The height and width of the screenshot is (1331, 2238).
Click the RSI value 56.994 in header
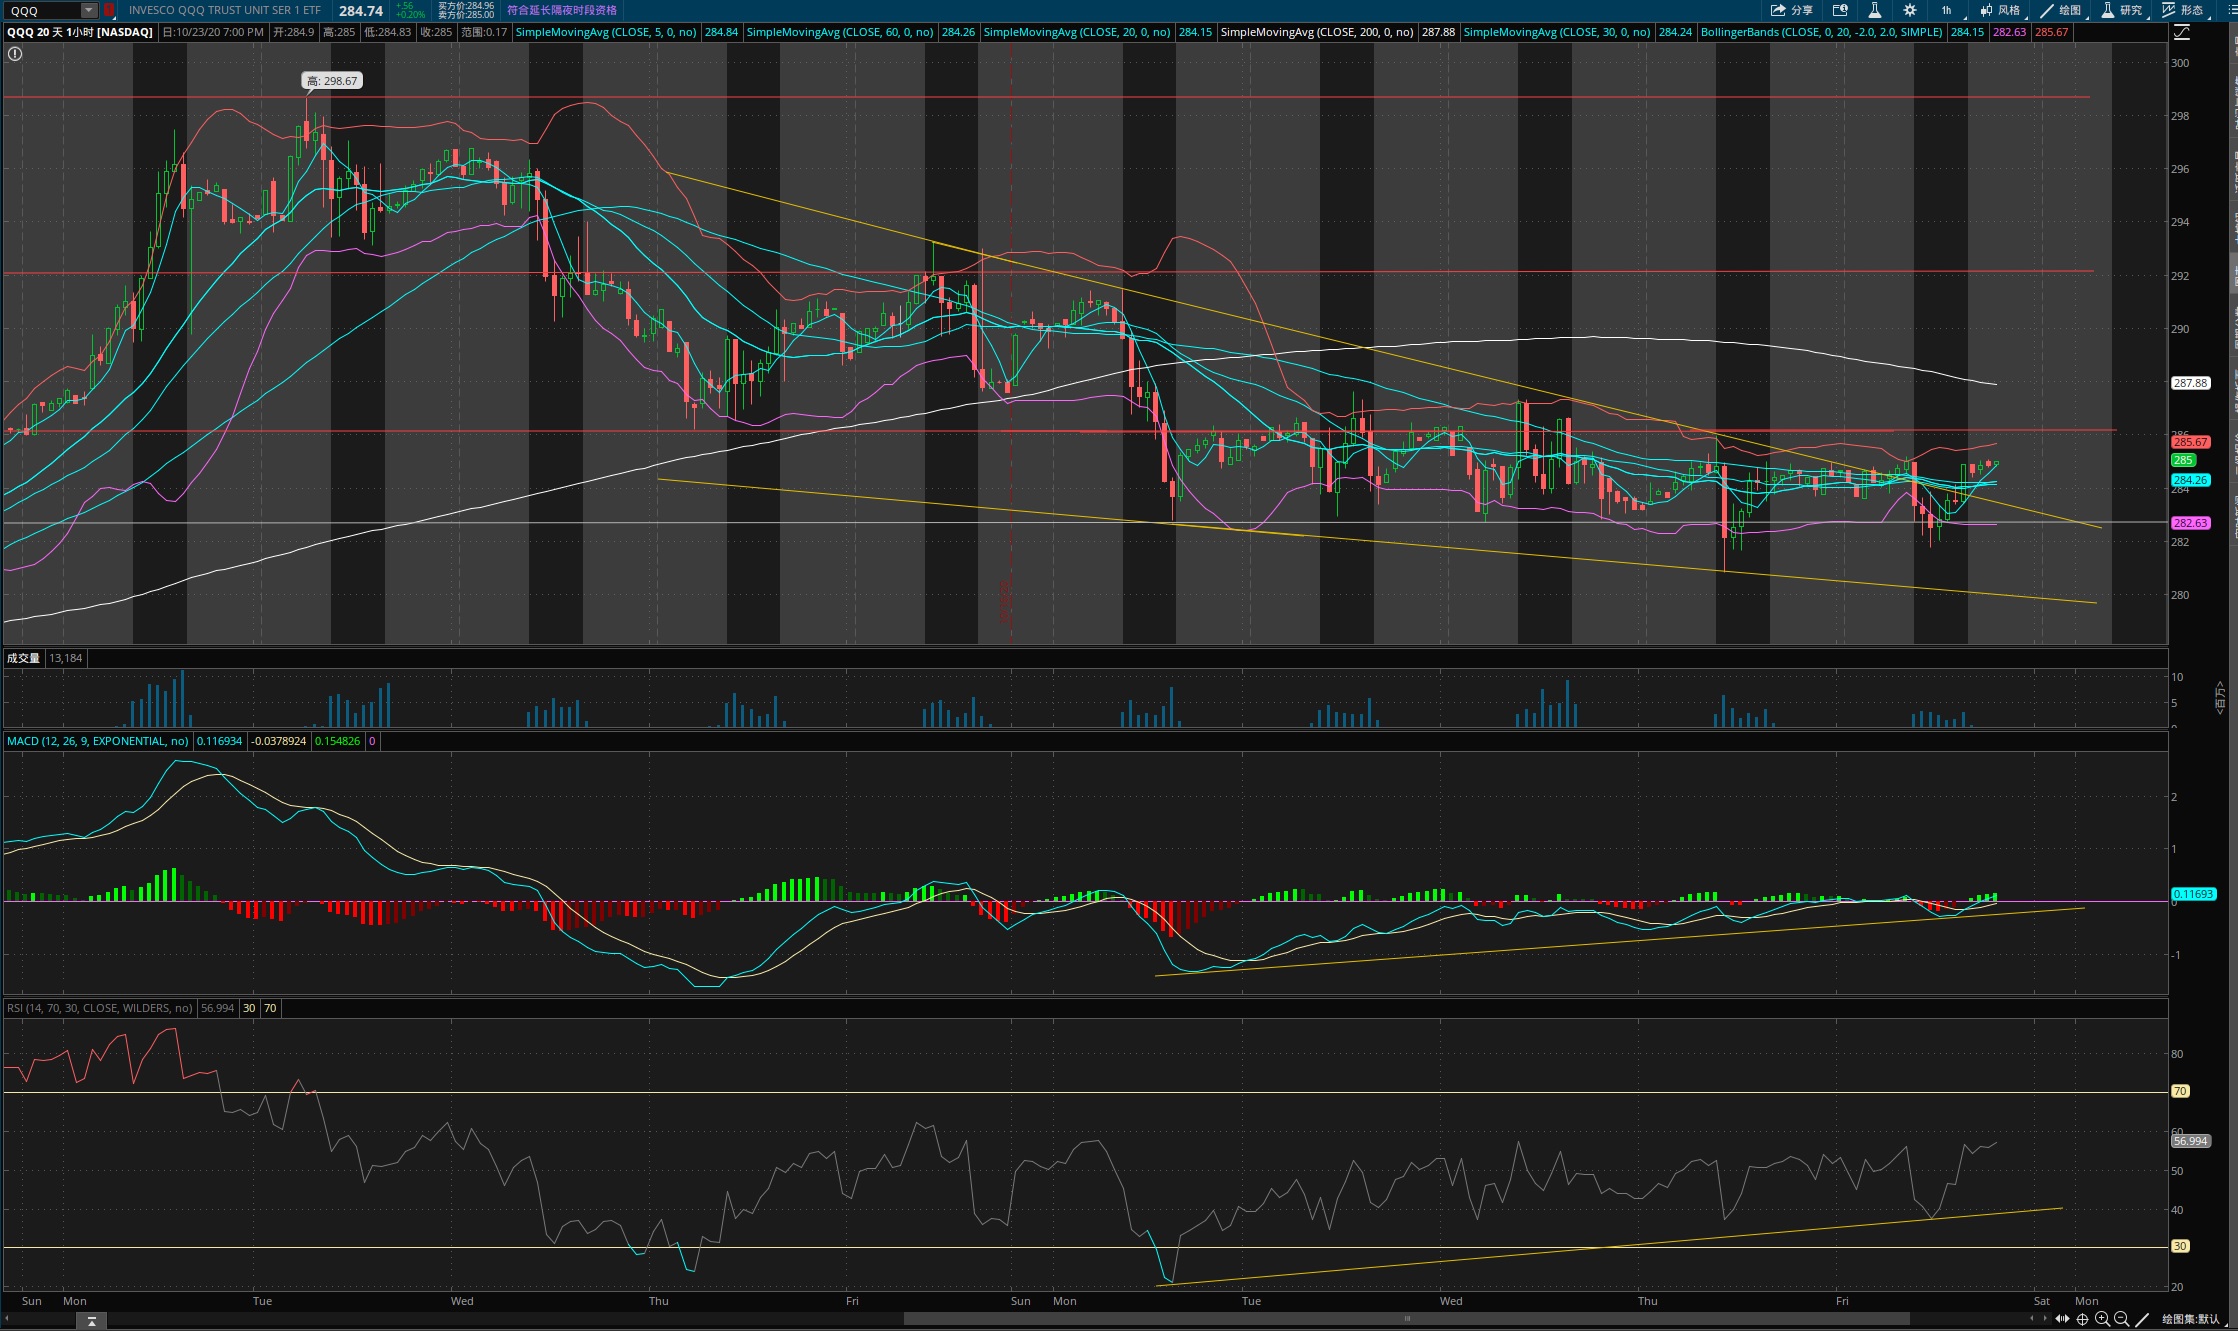point(217,1008)
